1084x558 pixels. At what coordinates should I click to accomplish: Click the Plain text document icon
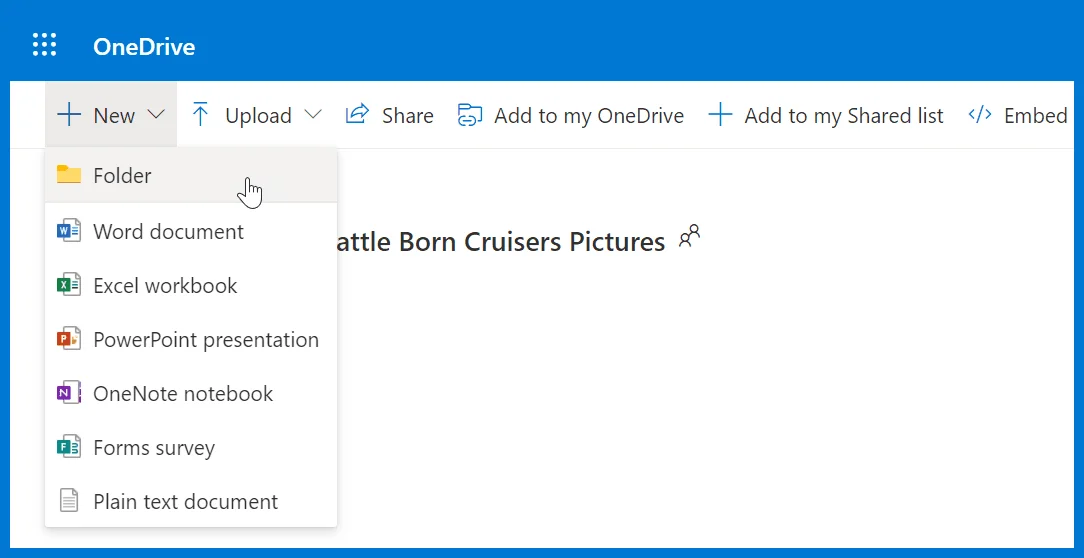click(68, 501)
